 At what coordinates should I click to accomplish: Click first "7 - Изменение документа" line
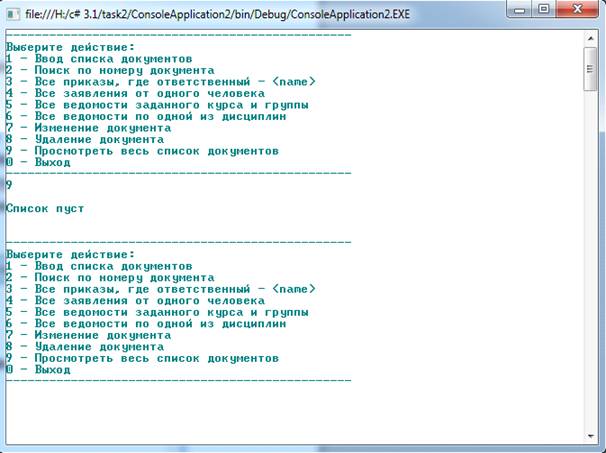coord(89,128)
